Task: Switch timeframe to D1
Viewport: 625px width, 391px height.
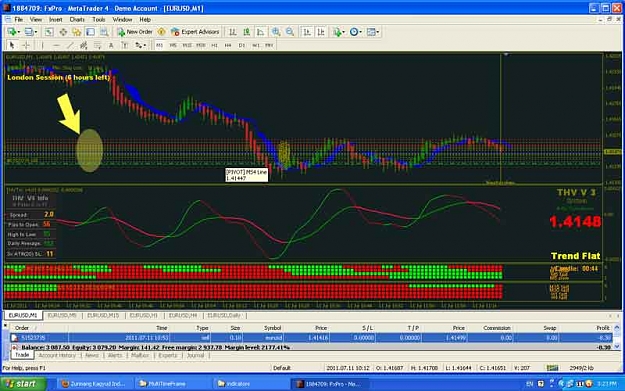Action: coord(242,45)
